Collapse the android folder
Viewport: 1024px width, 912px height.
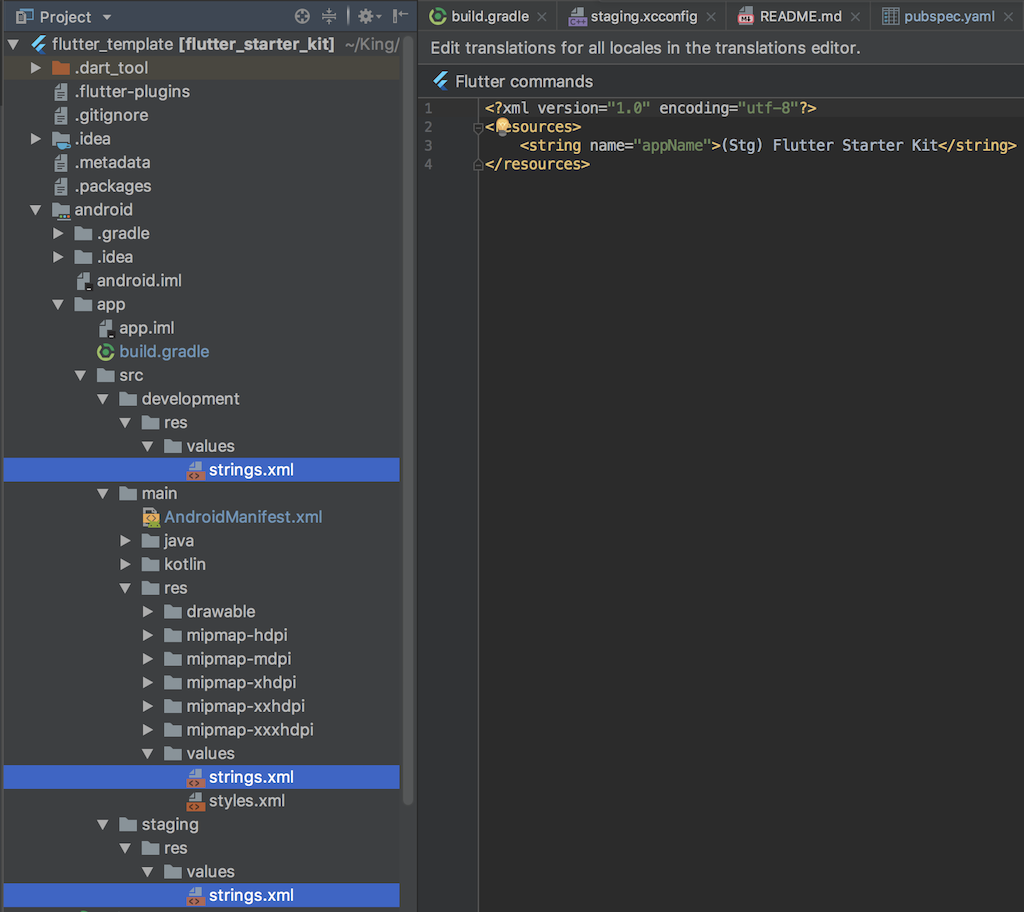coord(35,210)
